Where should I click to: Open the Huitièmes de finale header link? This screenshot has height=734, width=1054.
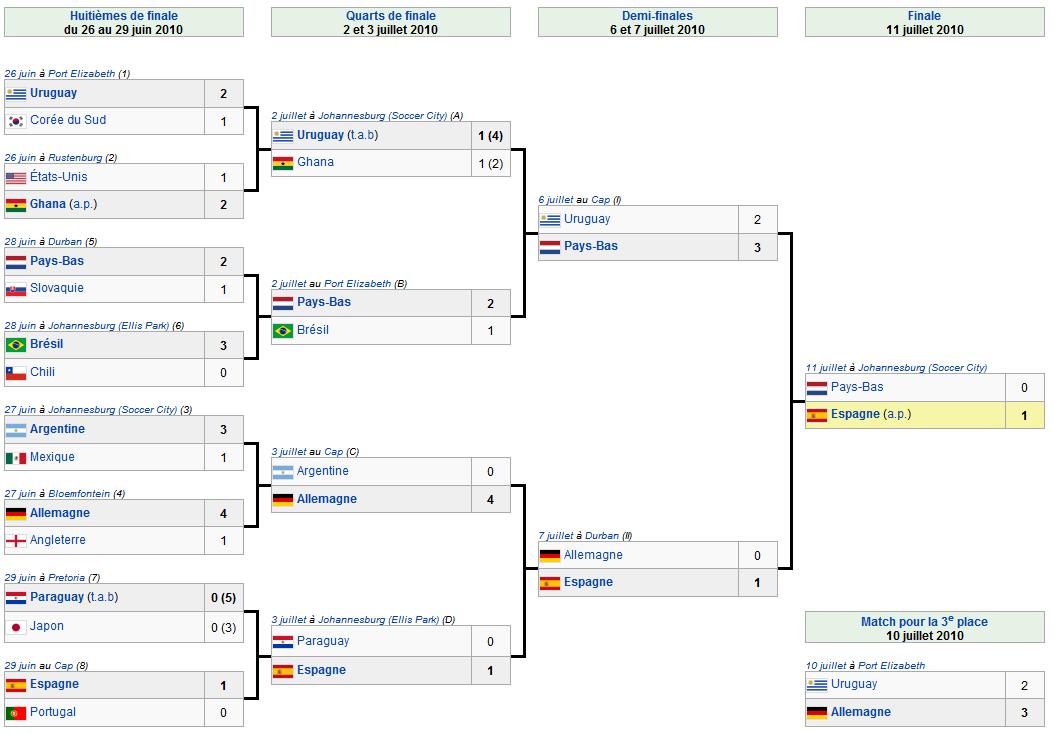point(124,15)
